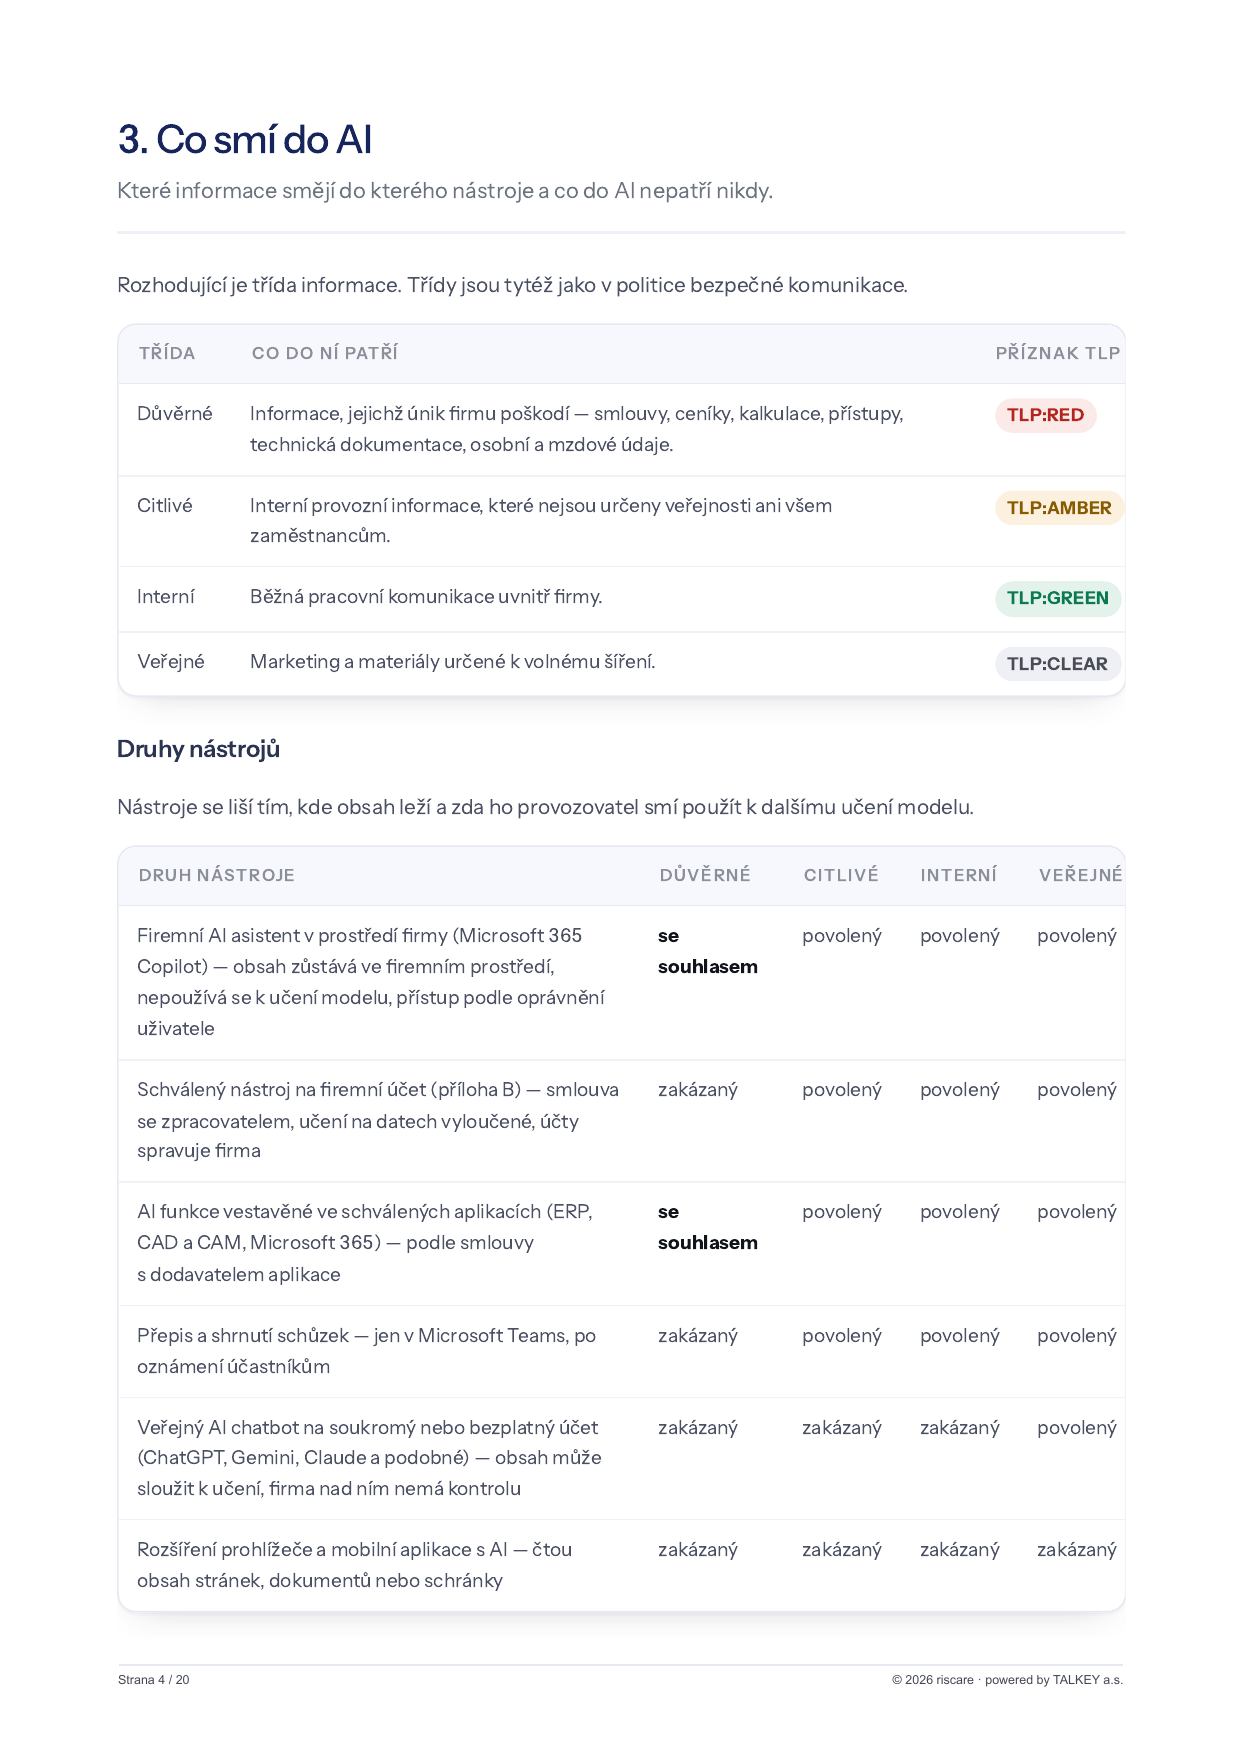Click the 'Schválený nástroj na firemní účet' row text
Image resolution: width=1242 pixels, height=1754 pixels.
pos(378,1120)
